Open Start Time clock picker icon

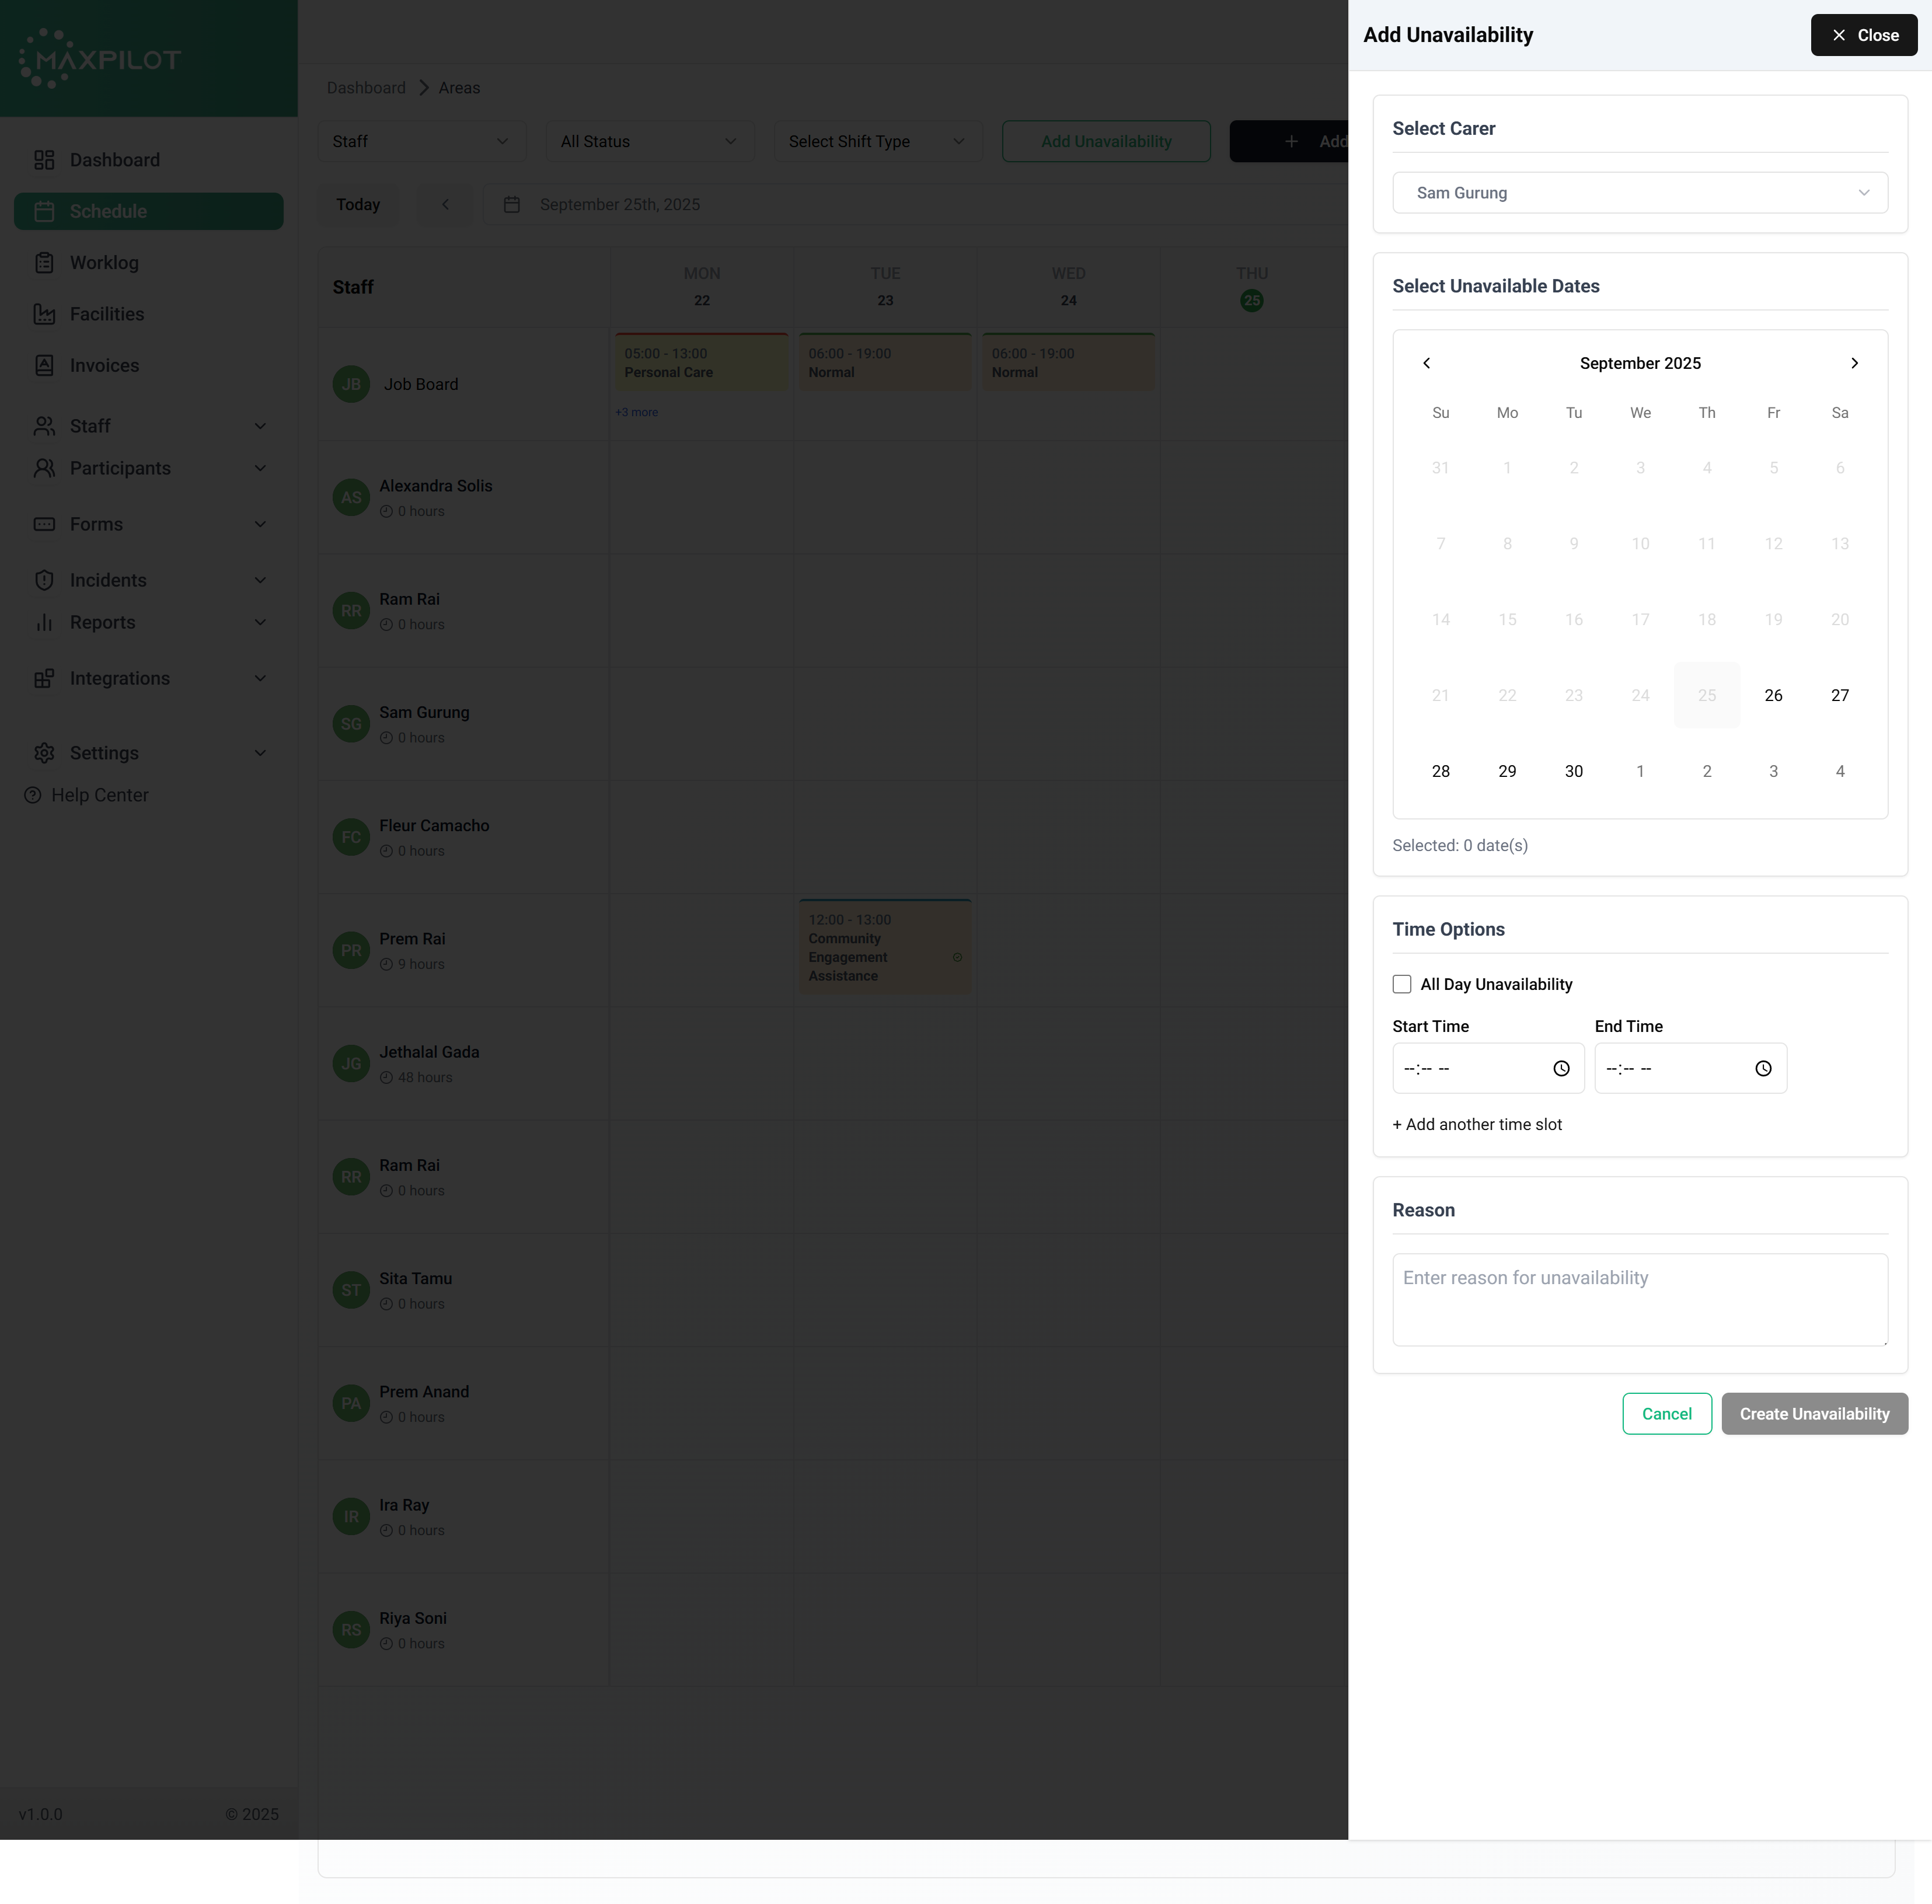click(x=1561, y=1068)
